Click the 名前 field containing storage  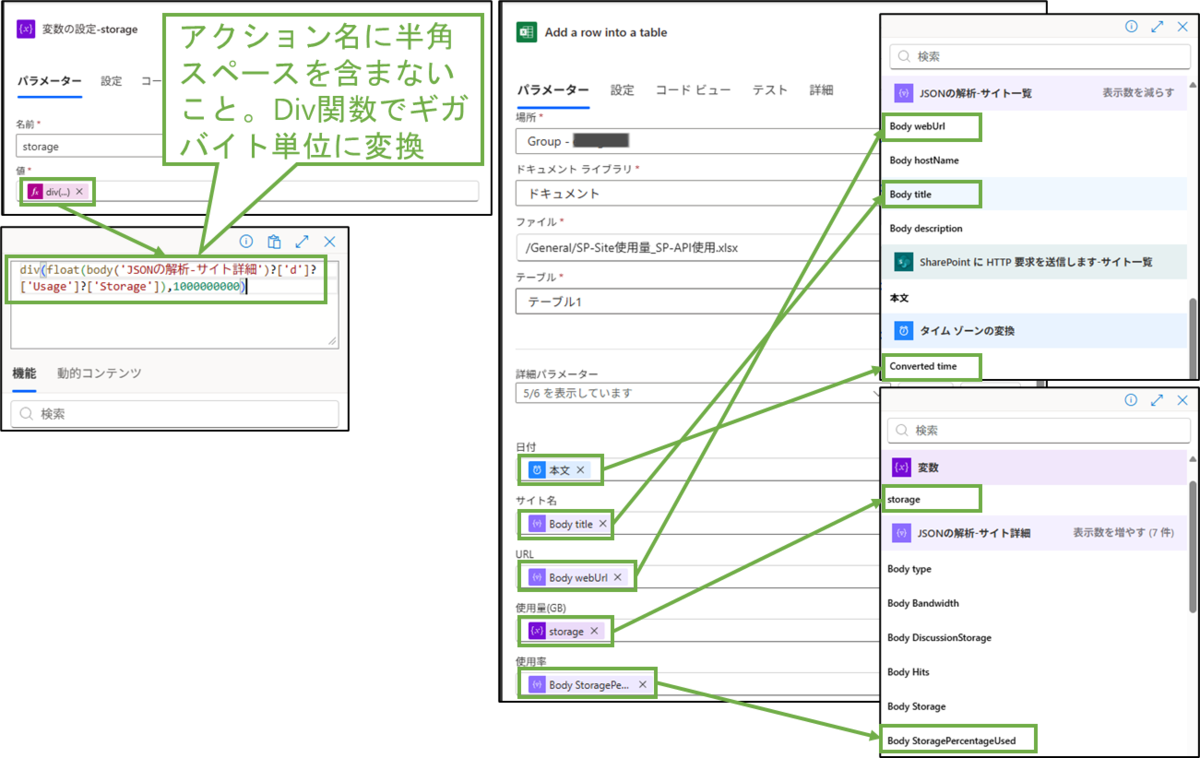[91, 146]
